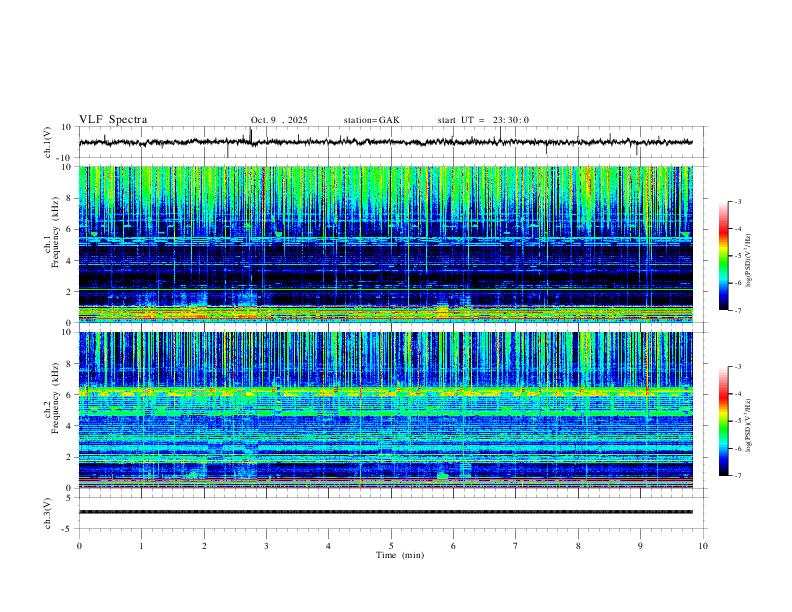
Task: Click the station=GAK label
Action: (371, 120)
